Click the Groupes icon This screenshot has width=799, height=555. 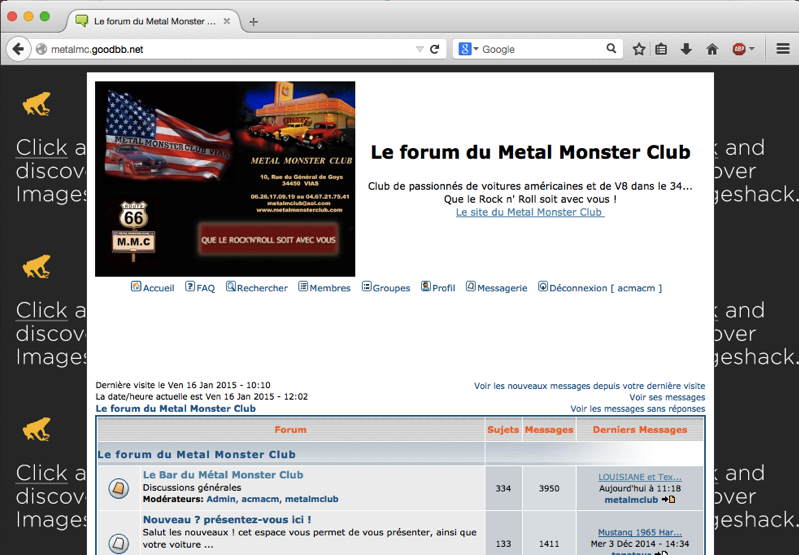367,286
